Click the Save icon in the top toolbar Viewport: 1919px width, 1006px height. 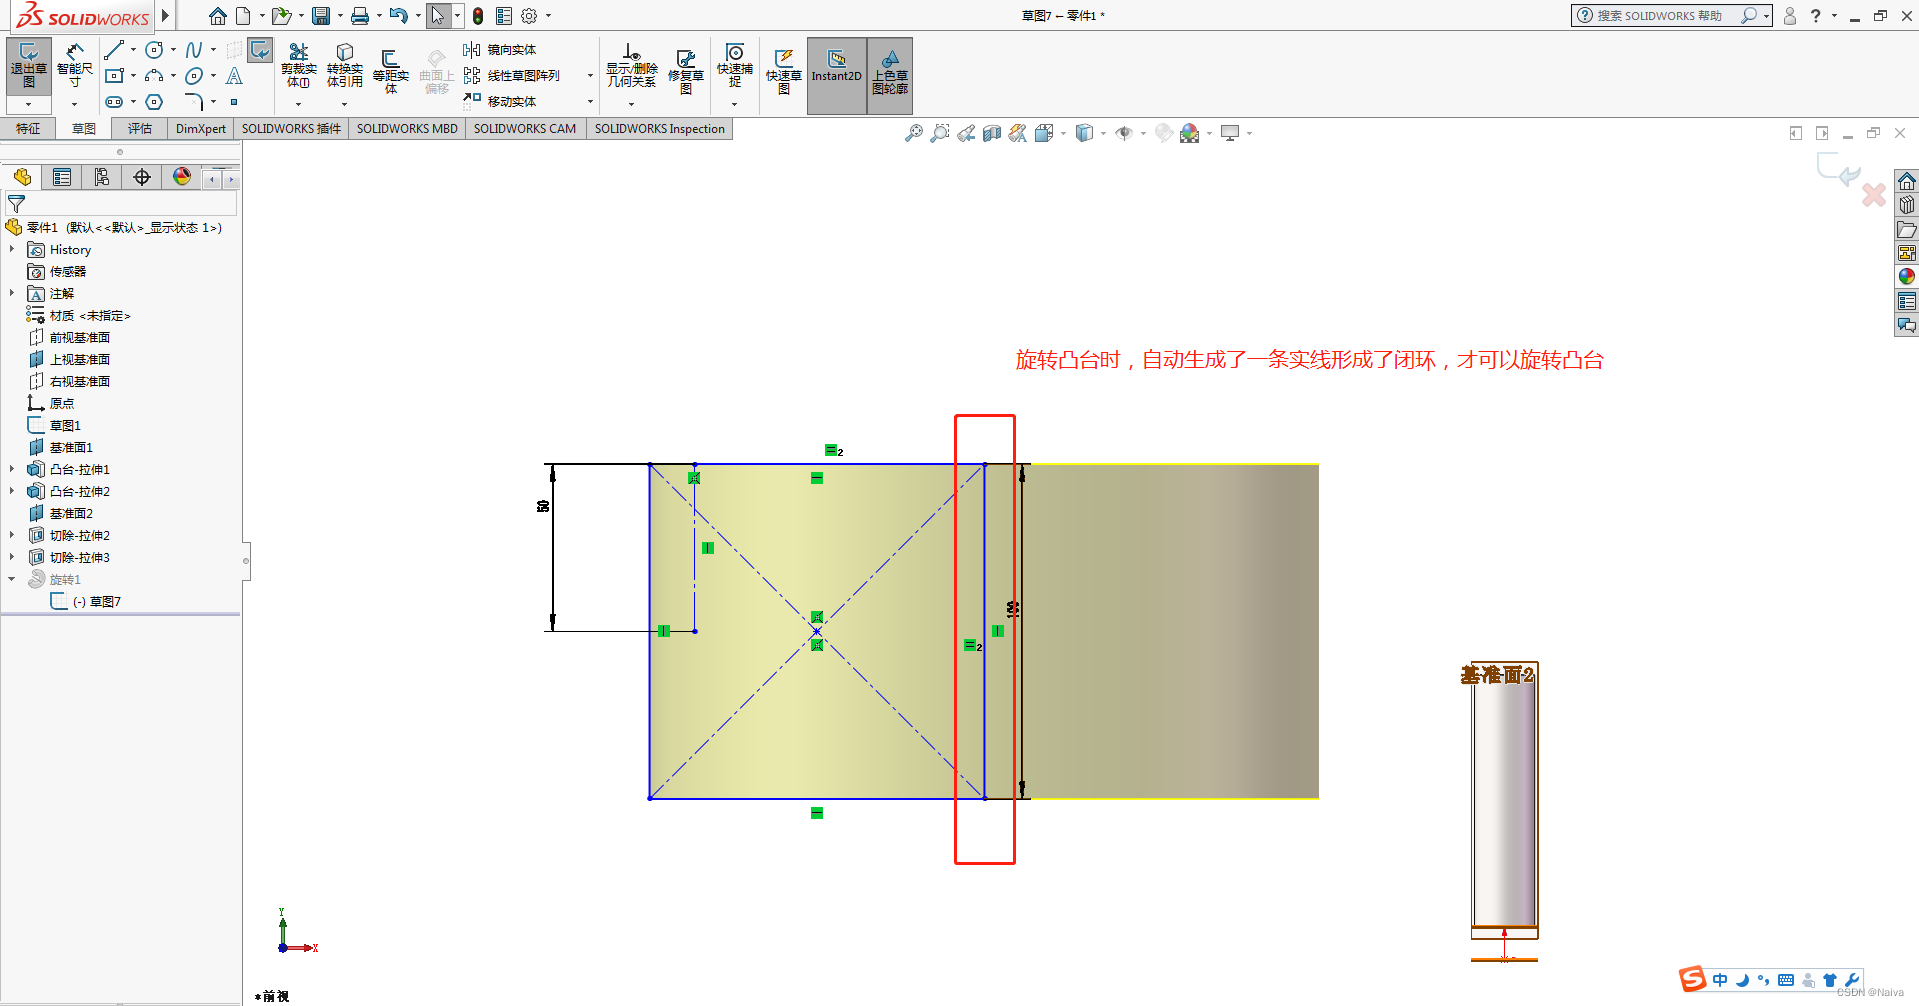coord(321,16)
